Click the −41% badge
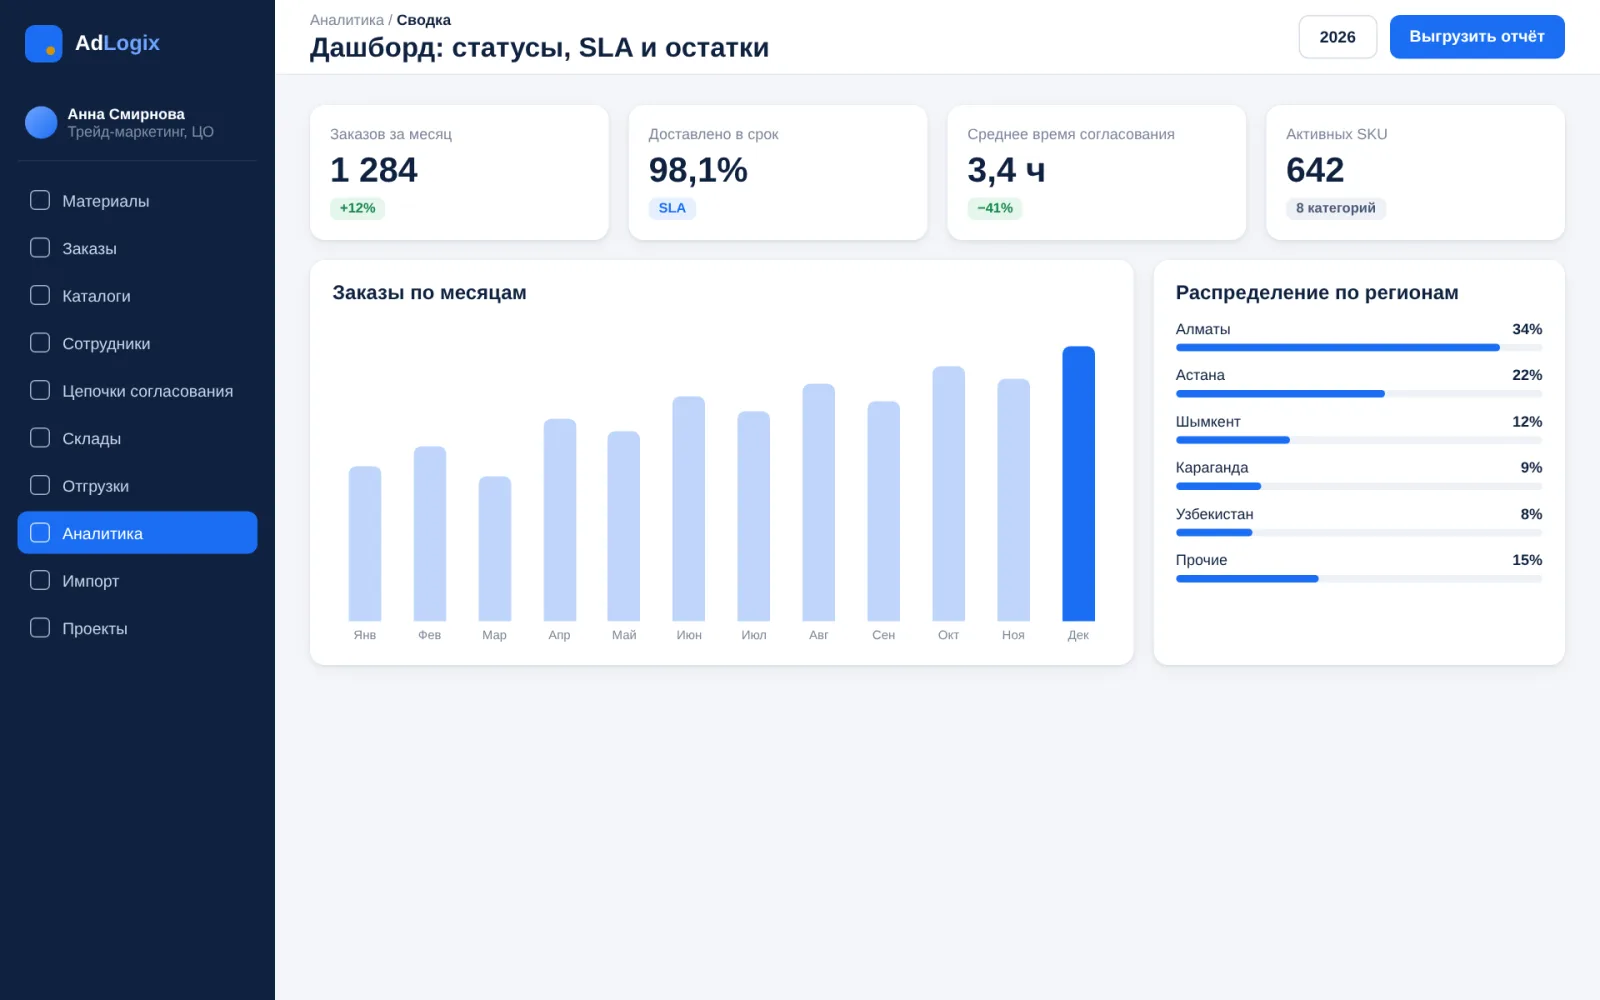This screenshot has height=1000, width=1600. (x=995, y=208)
